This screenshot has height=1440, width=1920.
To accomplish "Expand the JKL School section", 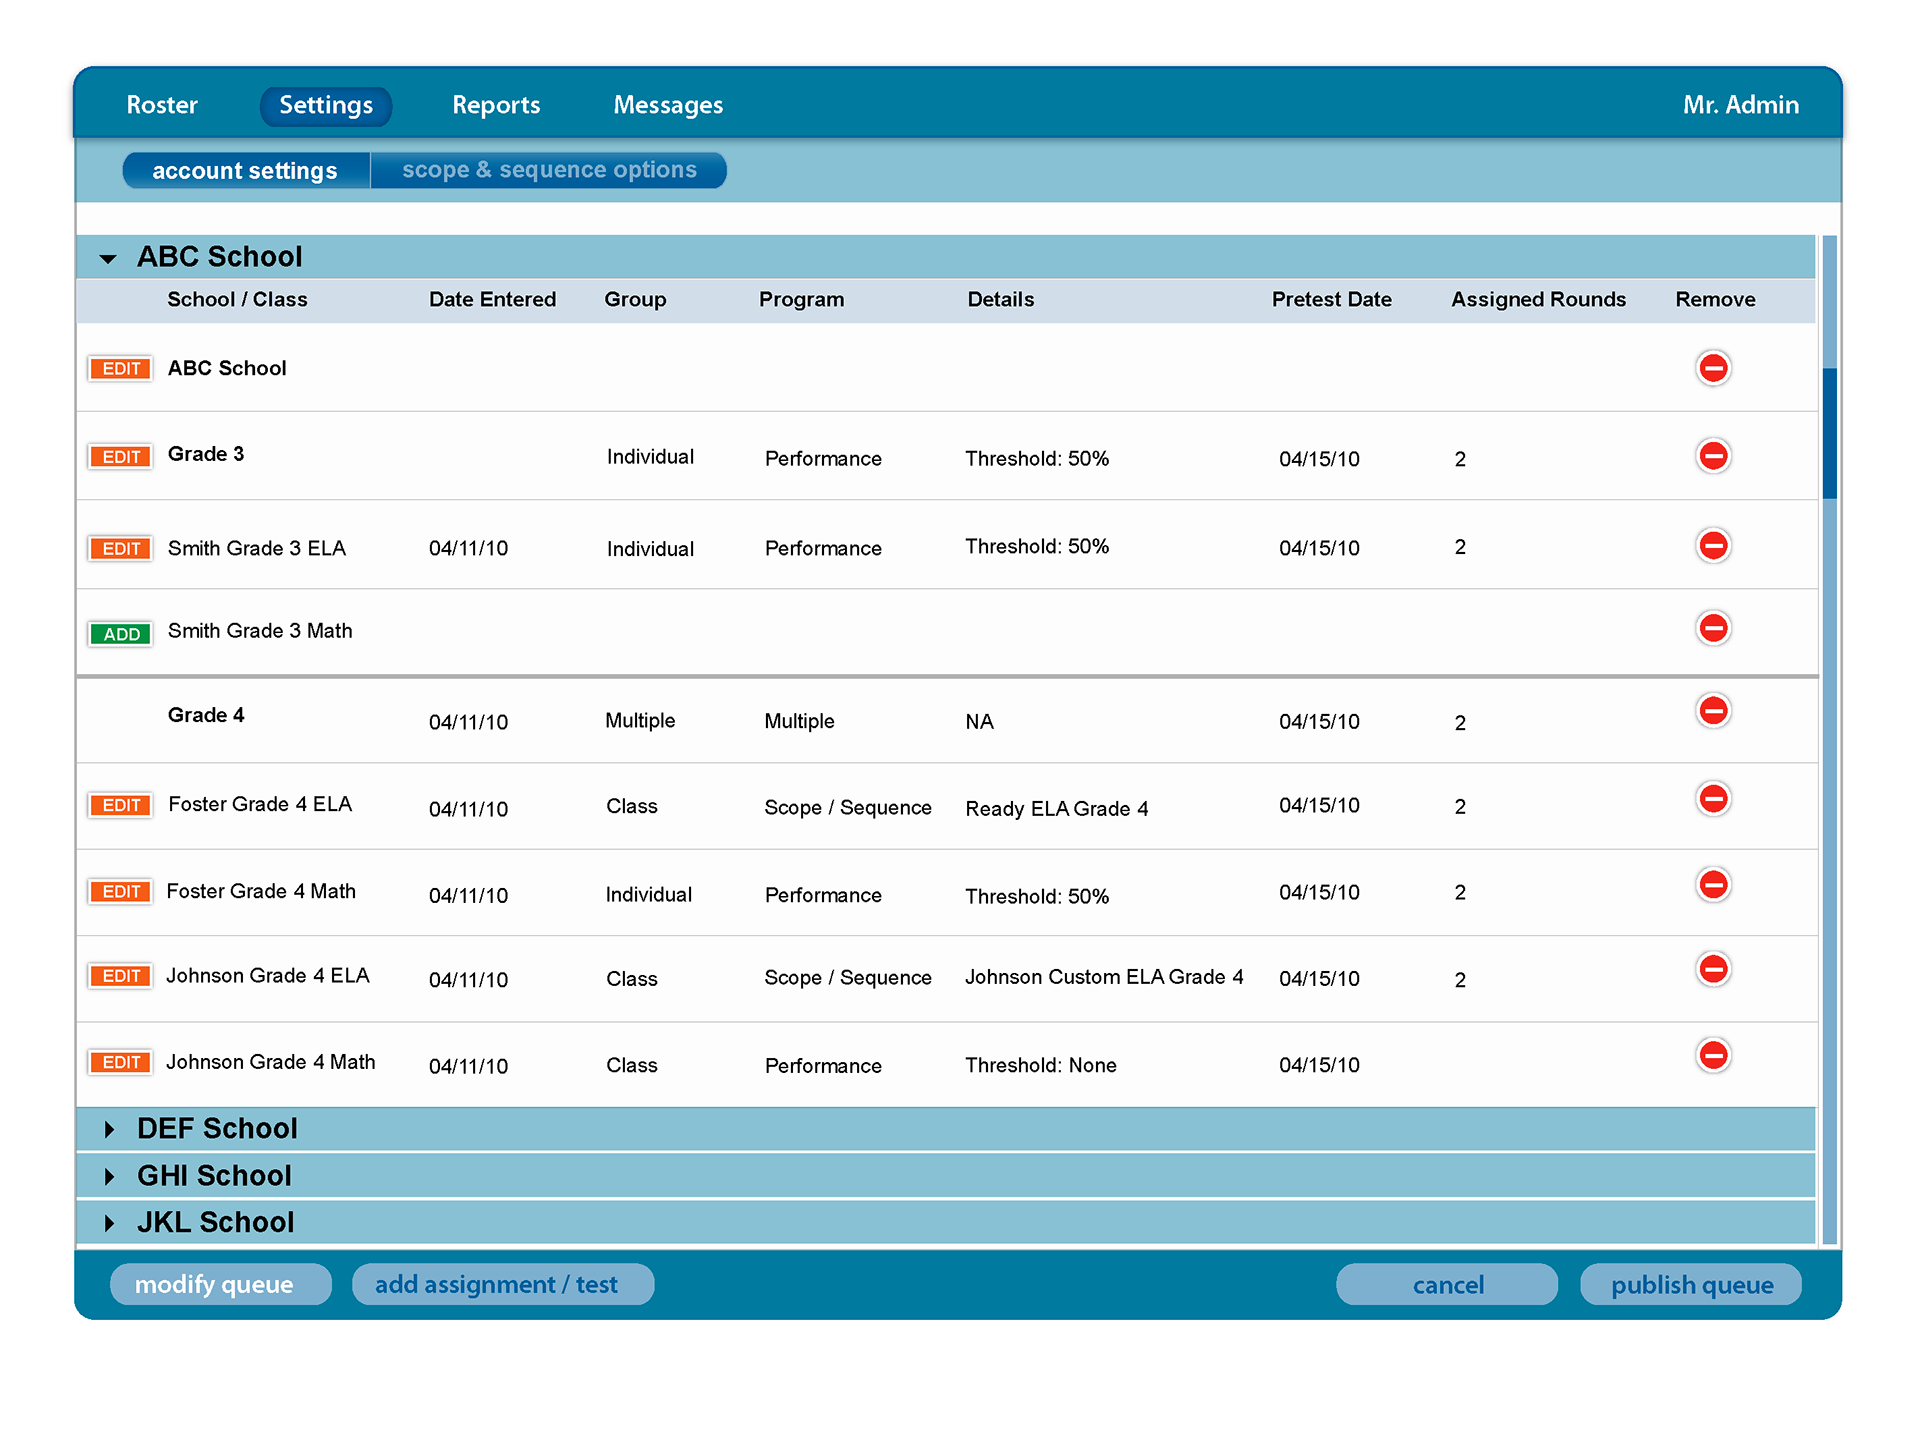I will click(x=109, y=1223).
